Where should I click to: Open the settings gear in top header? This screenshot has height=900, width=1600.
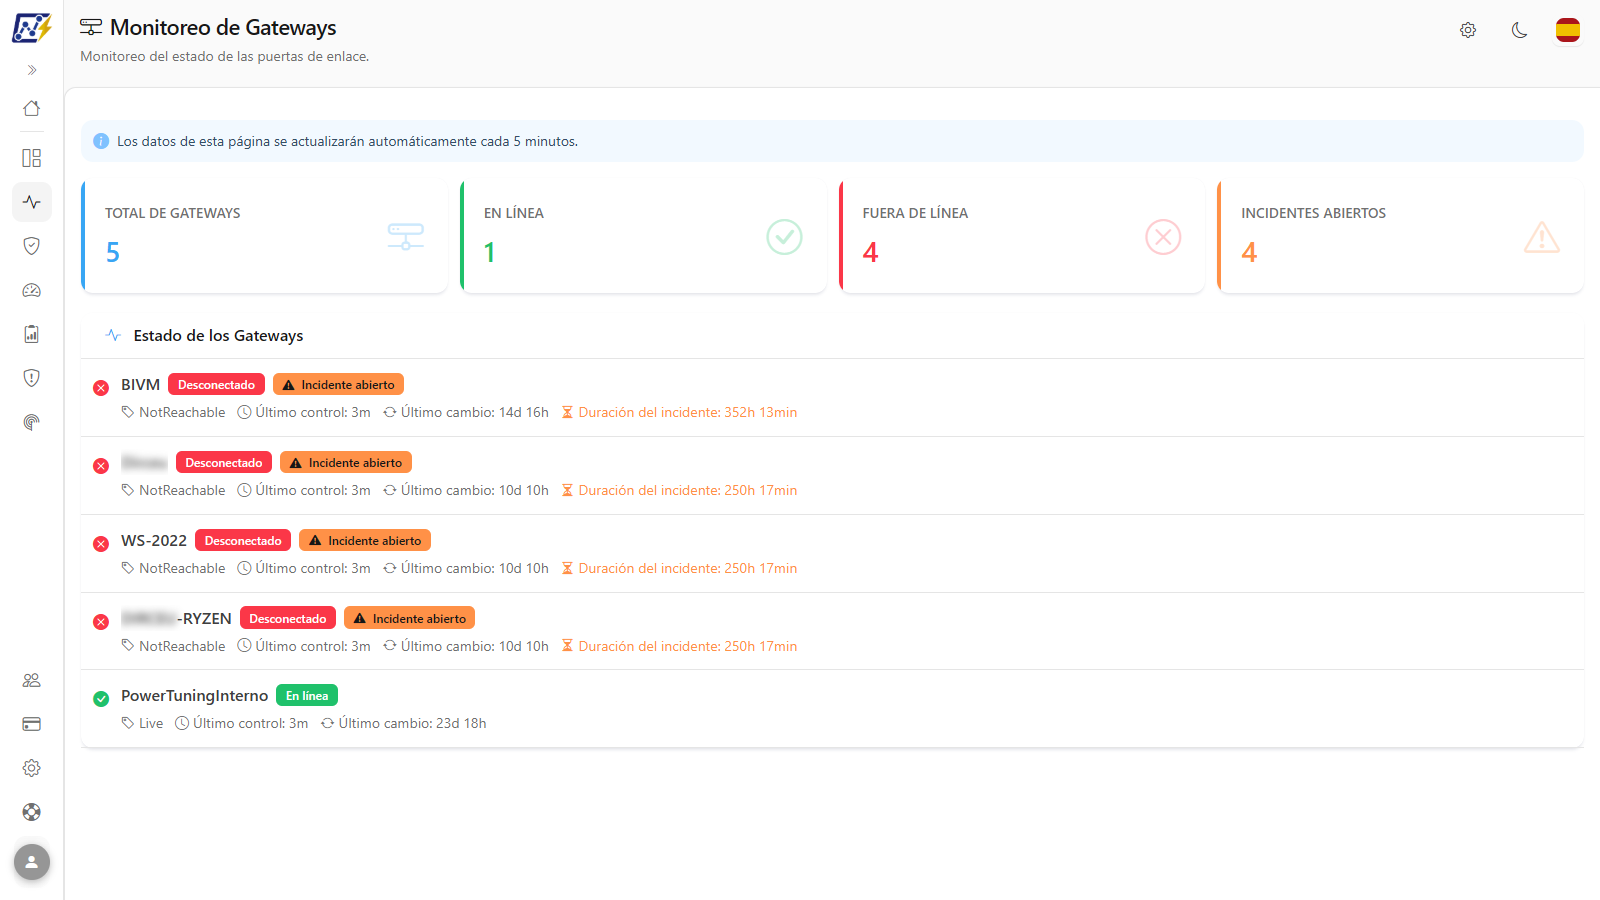[1468, 30]
